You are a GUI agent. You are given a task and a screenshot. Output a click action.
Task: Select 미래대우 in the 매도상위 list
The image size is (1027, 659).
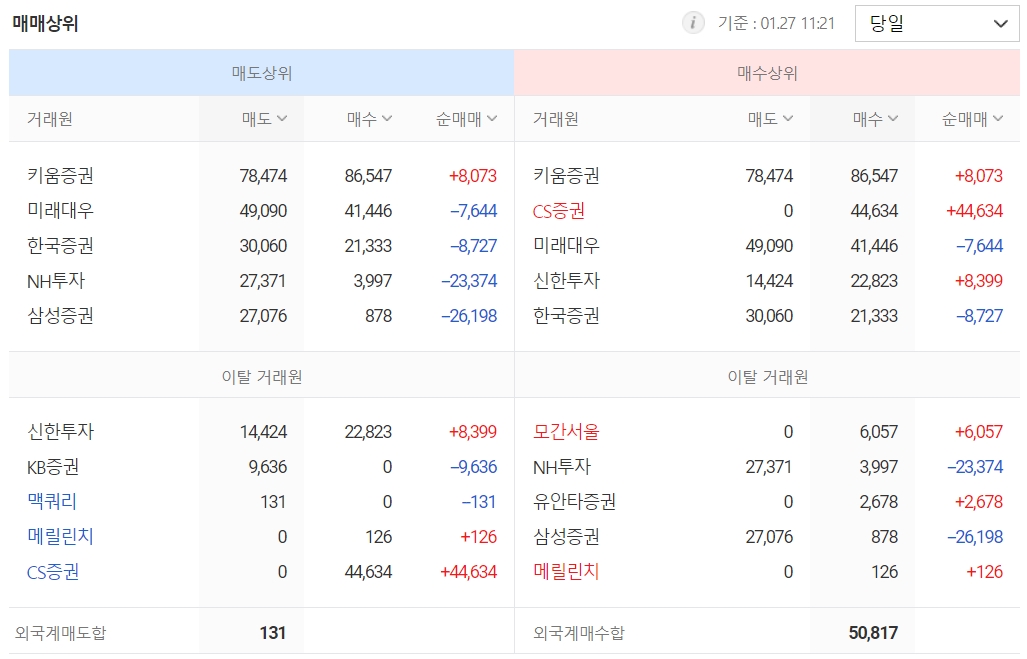point(60,210)
